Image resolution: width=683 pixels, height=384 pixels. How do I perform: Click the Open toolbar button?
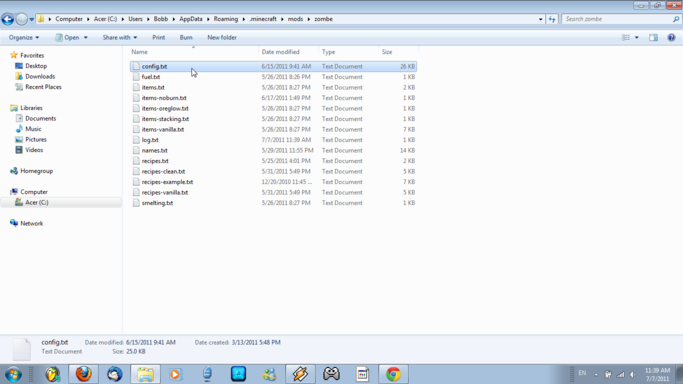pos(68,37)
